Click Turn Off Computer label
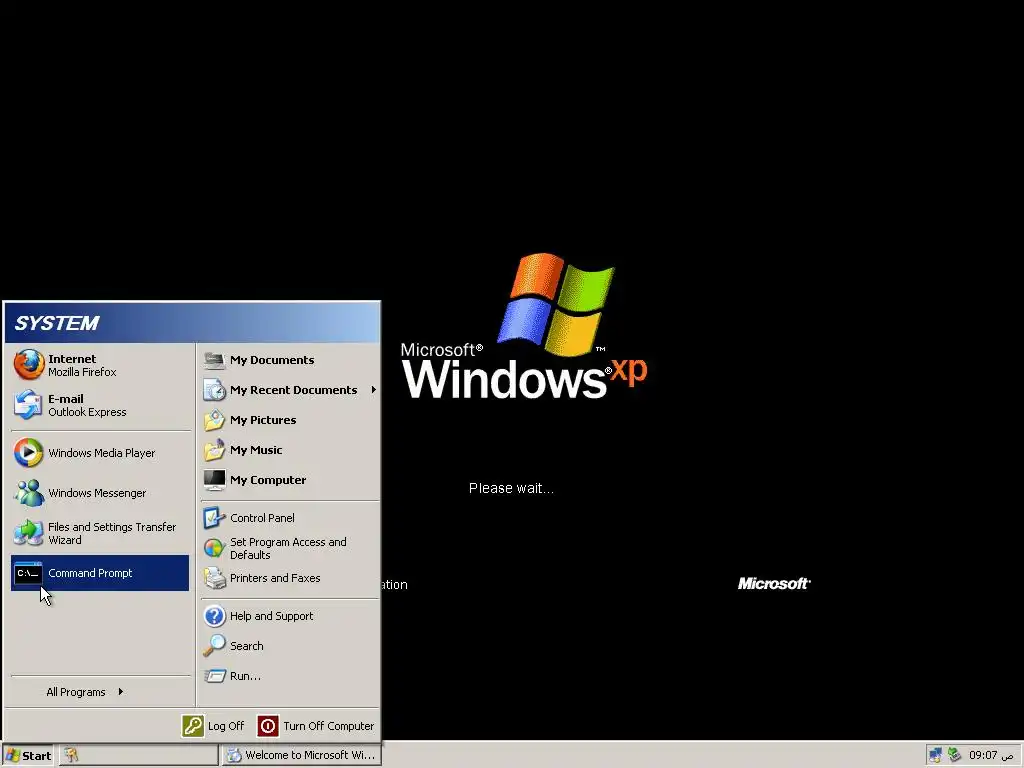The height and width of the screenshot is (768, 1024). point(328,726)
